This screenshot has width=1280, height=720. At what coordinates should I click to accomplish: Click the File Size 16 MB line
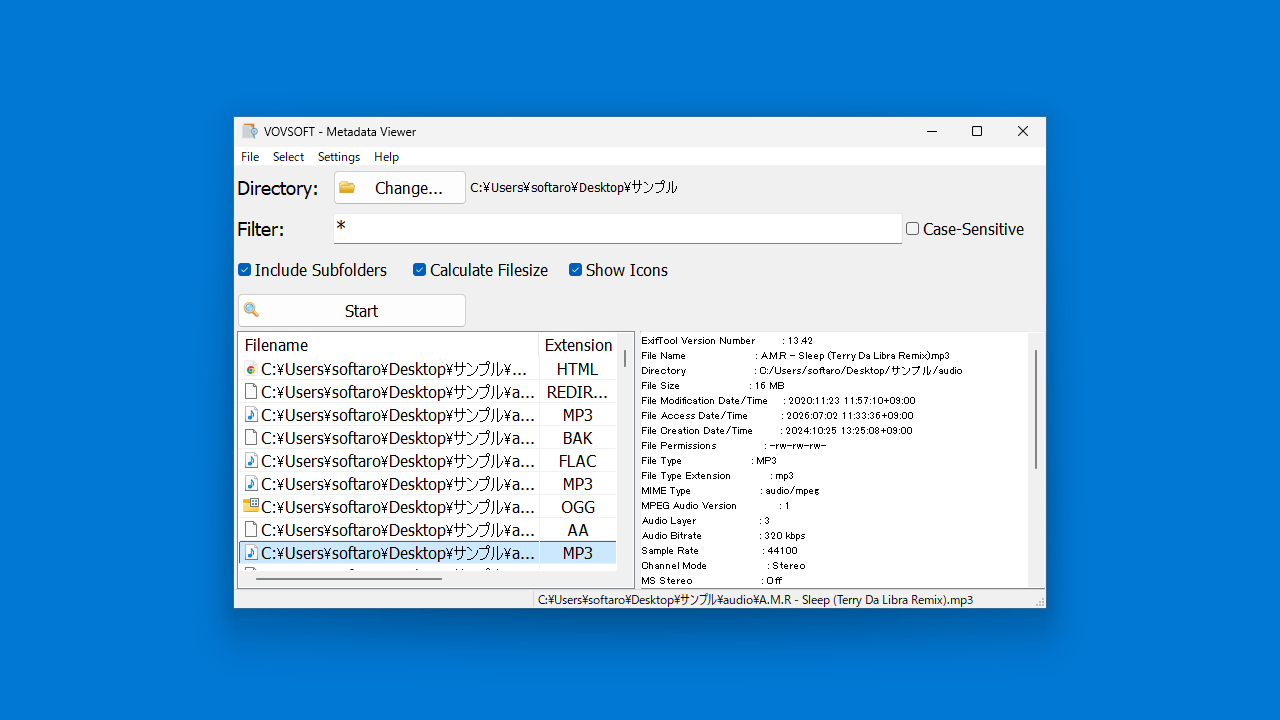[x=713, y=386]
